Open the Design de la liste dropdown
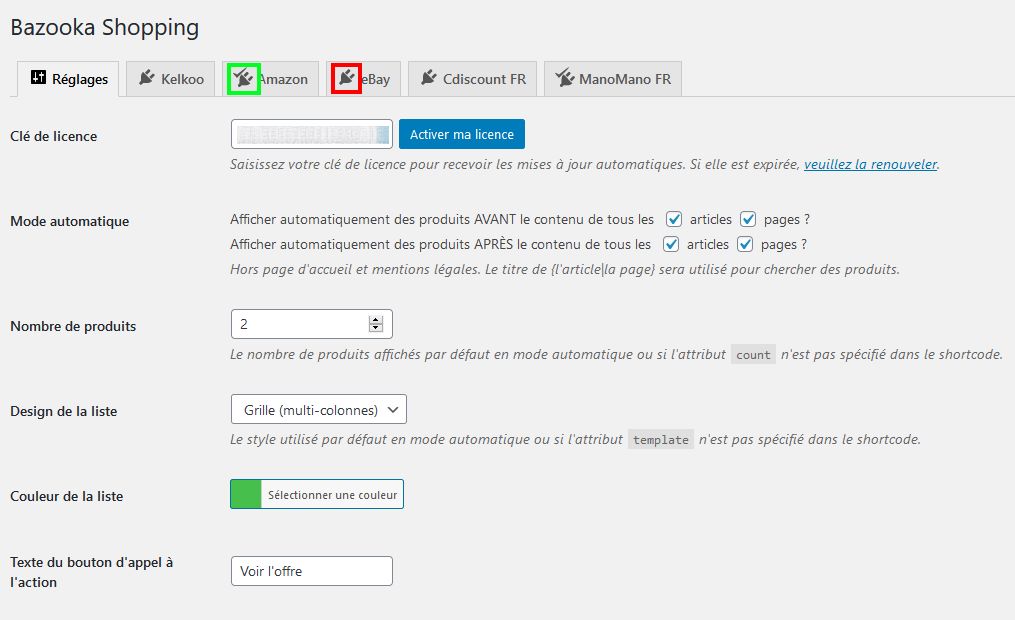Image resolution: width=1015 pixels, height=620 pixels. tap(318, 410)
